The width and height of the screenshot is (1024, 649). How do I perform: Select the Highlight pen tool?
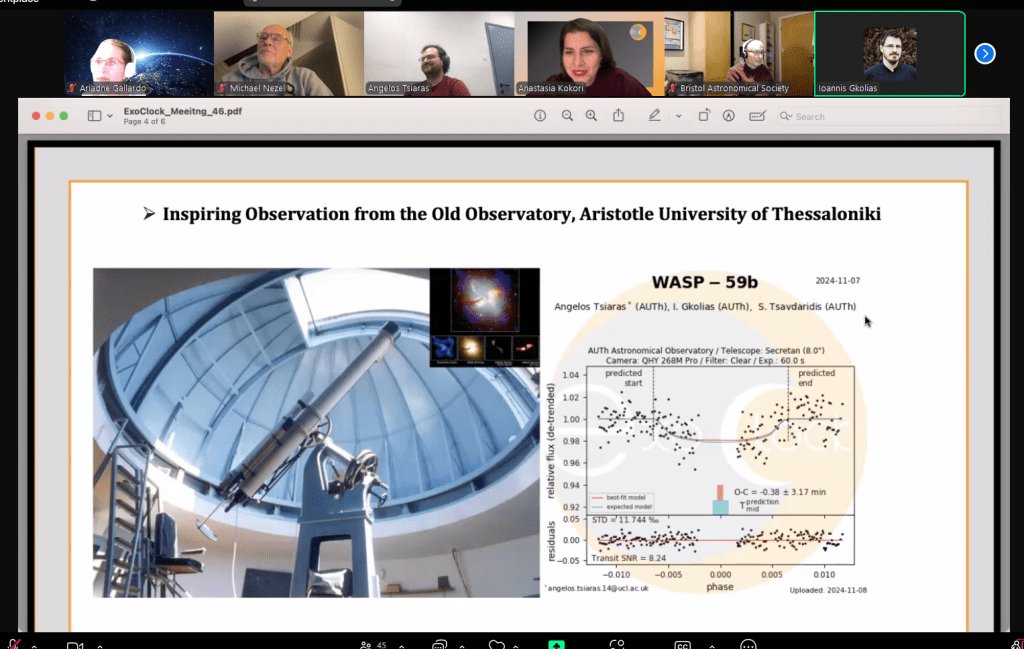[x=654, y=116]
